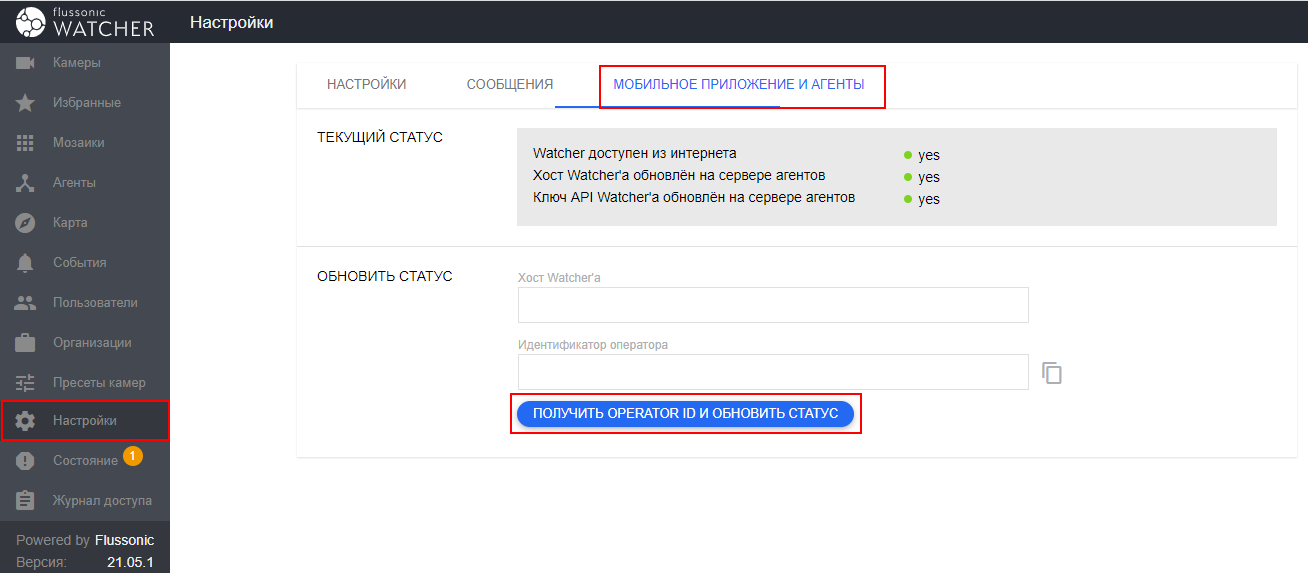Screen dimensions: 1308x573
Task: Select the Agents network icon
Action: point(26,183)
